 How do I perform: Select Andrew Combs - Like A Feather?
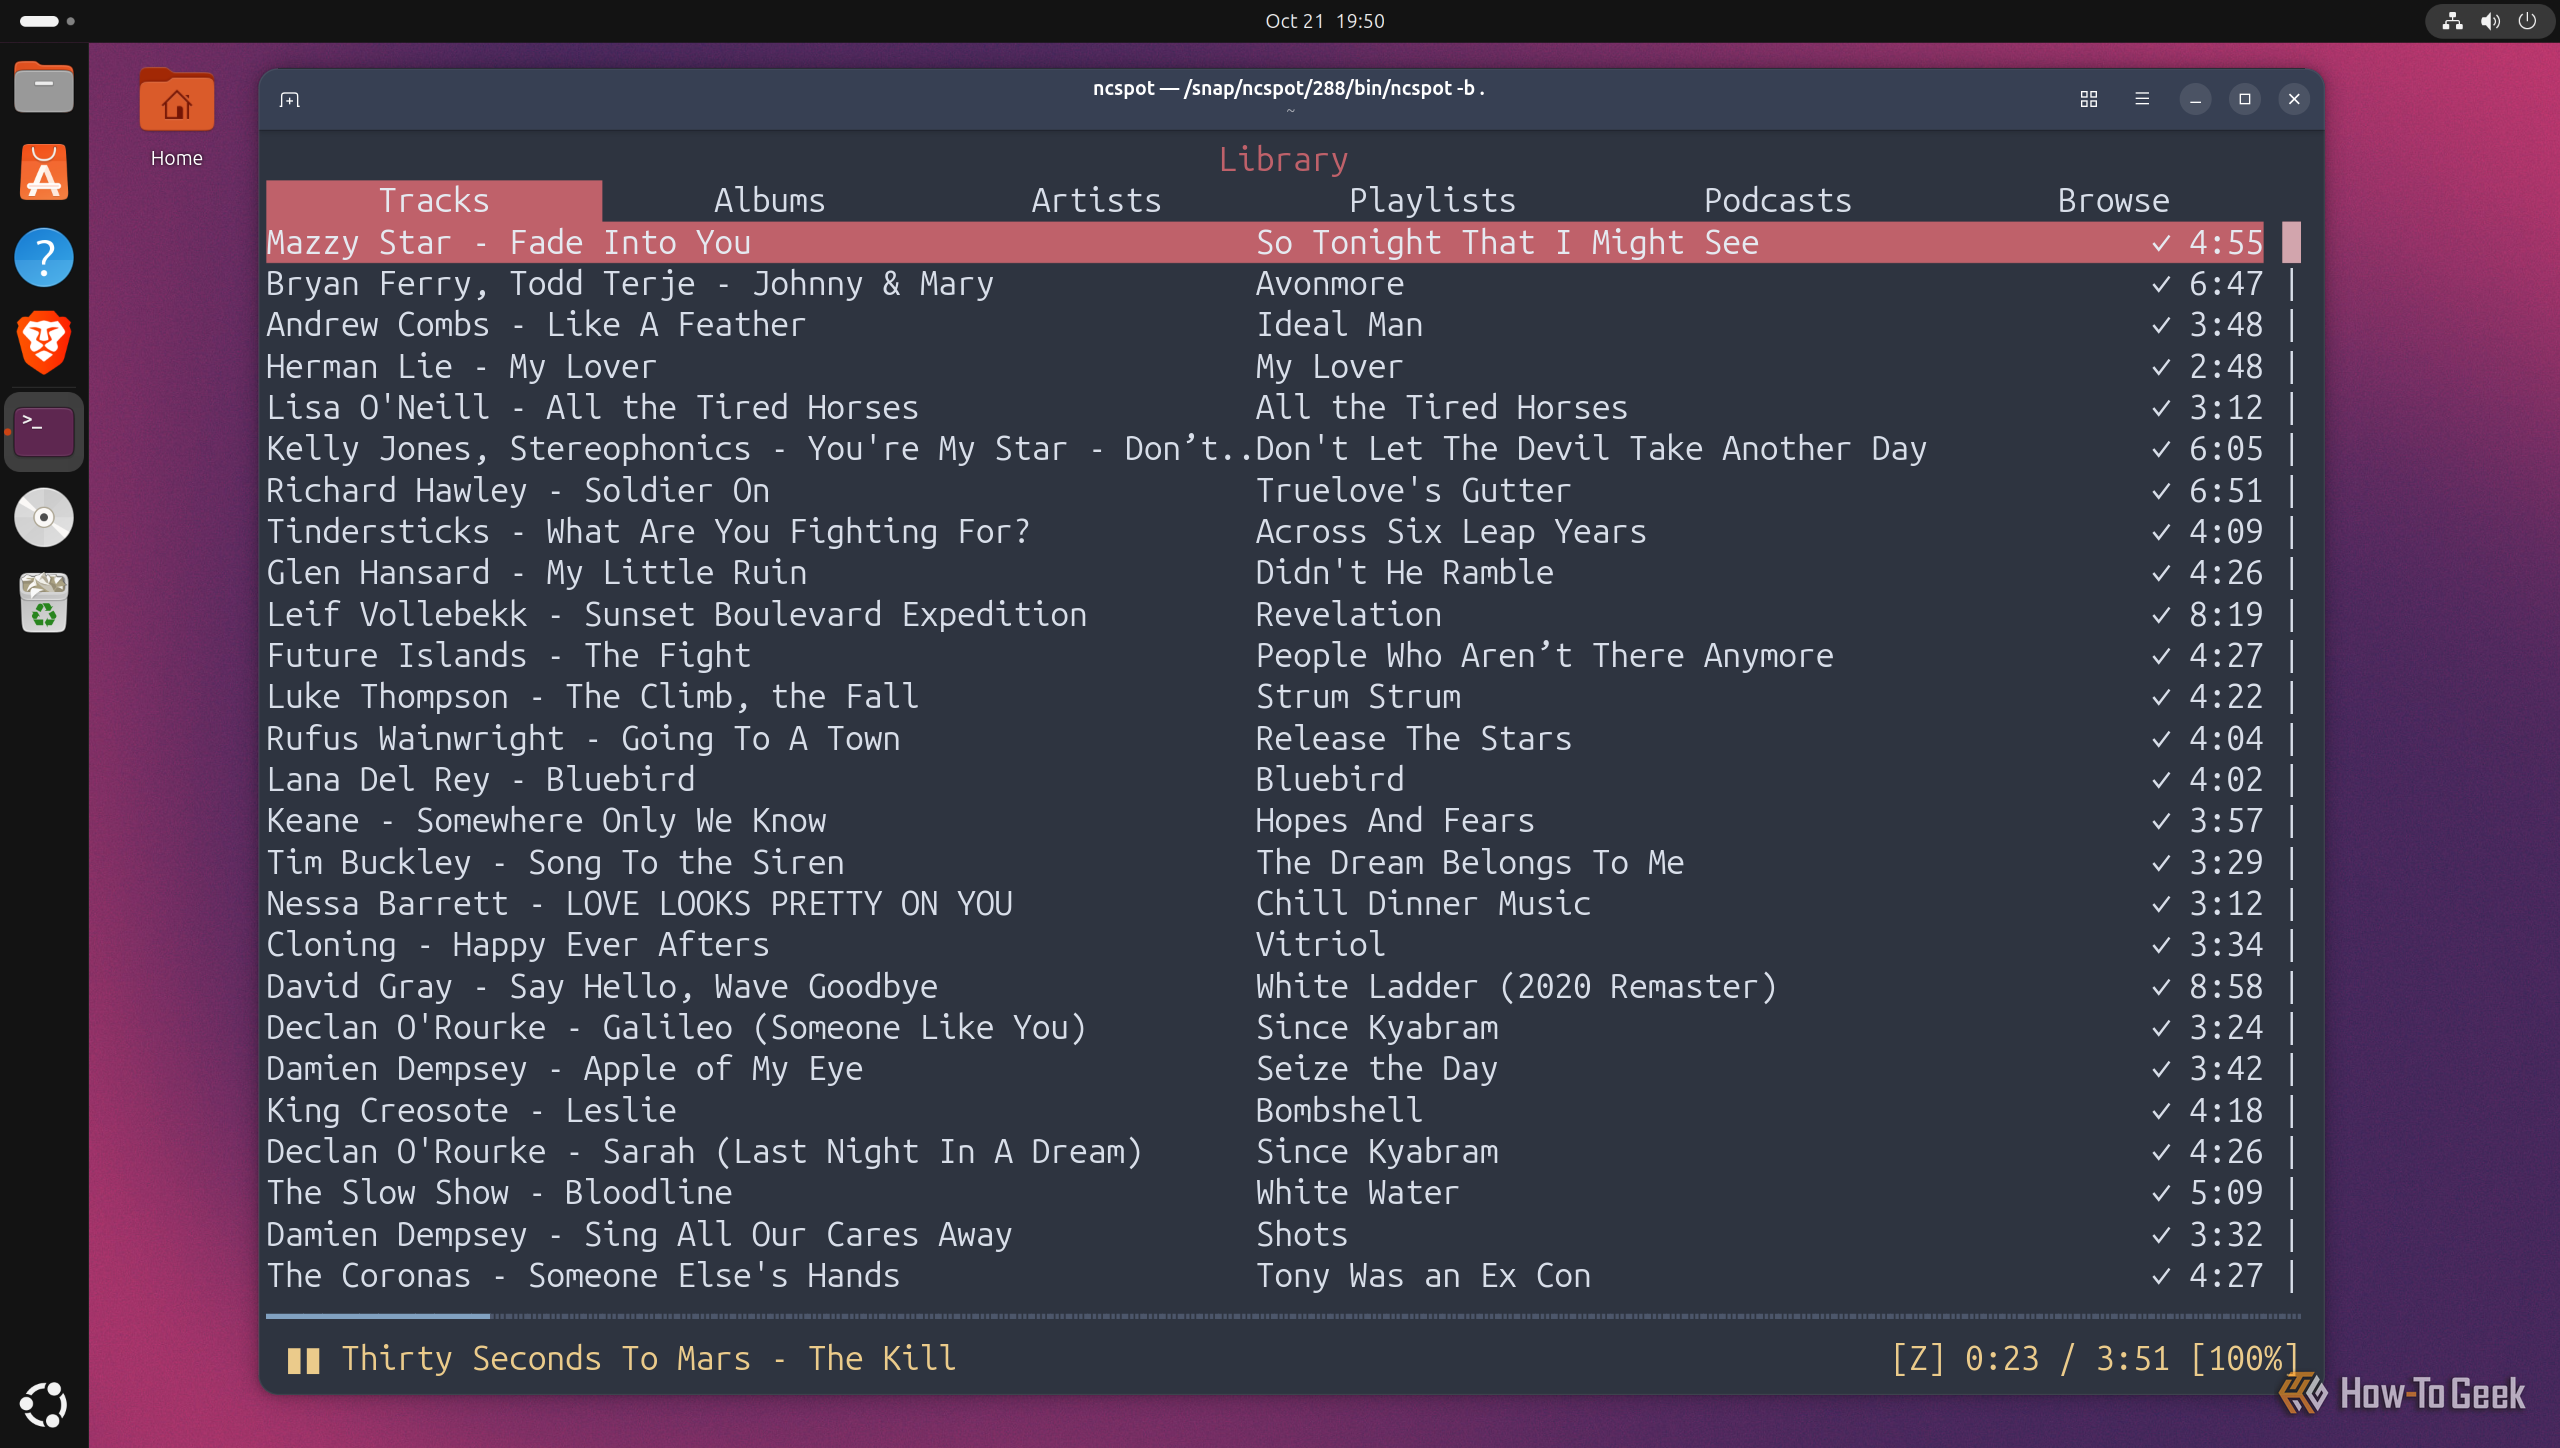(x=1264, y=325)
